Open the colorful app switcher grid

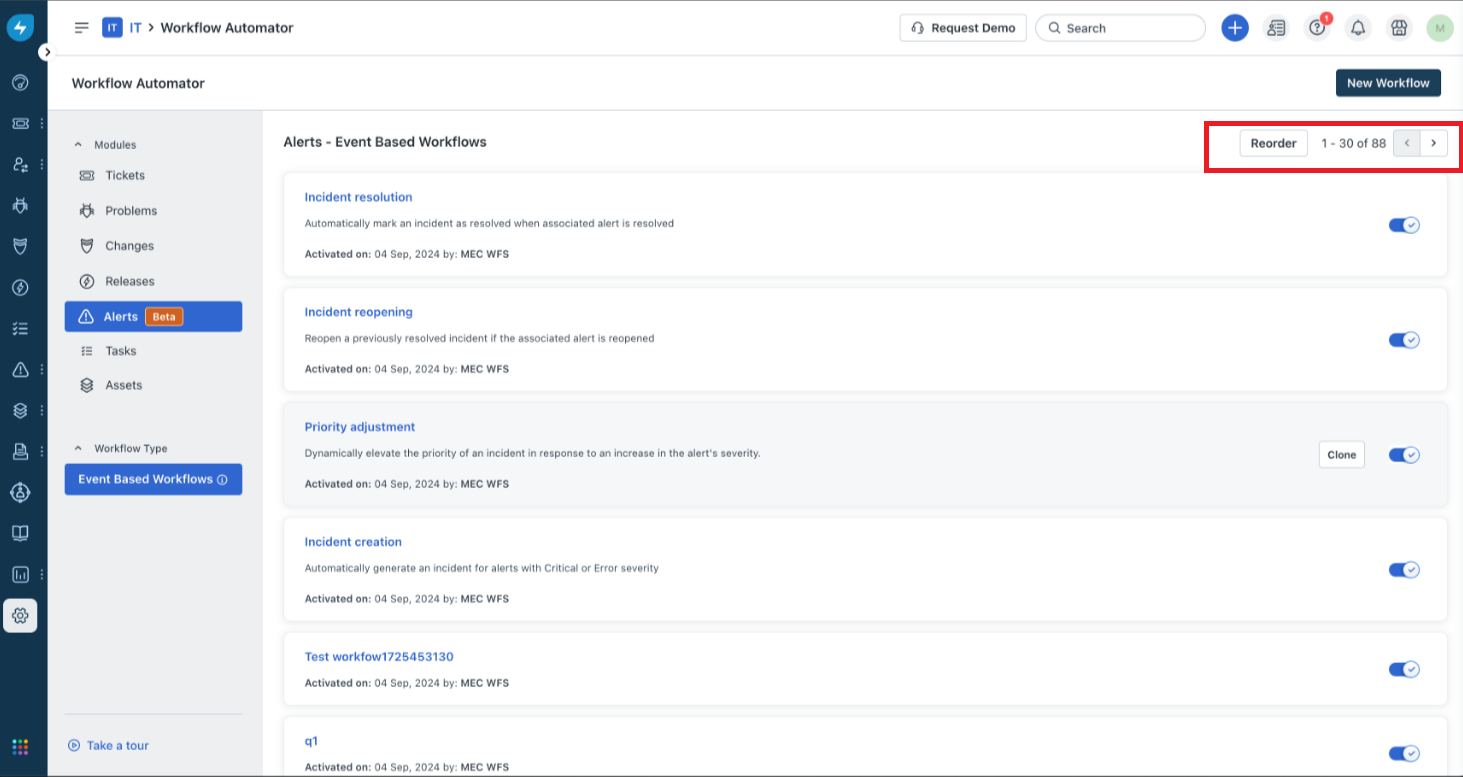pyautogui.click(x=20, y=747)
